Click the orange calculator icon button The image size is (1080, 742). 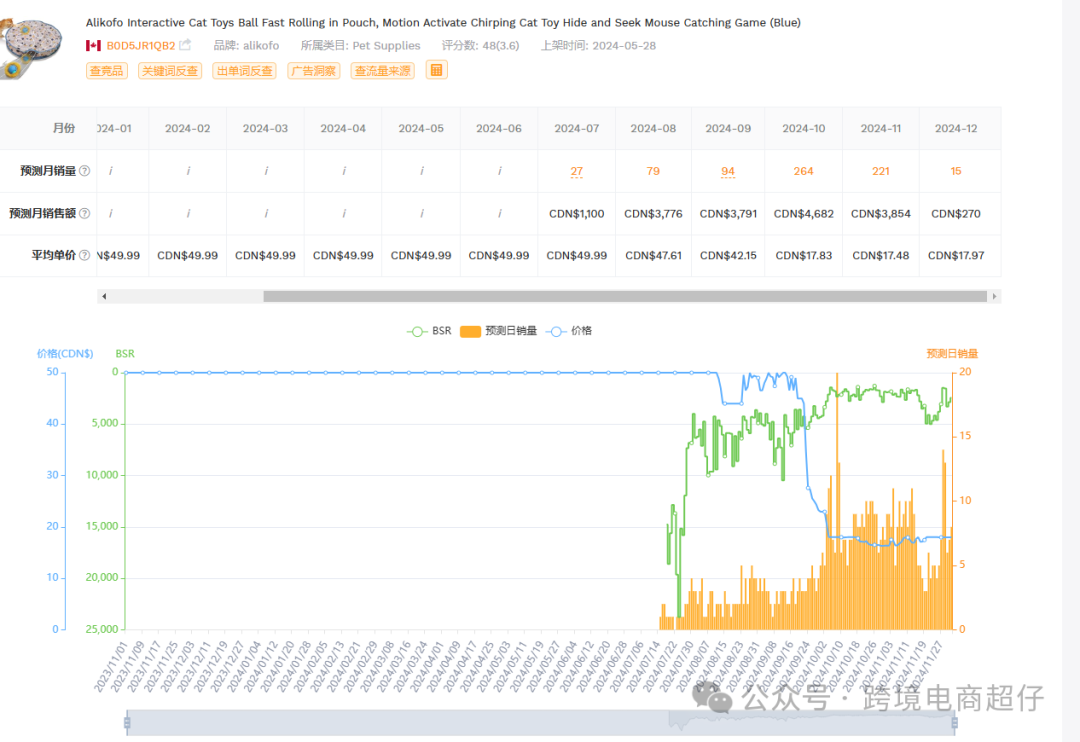tap(437, 70)
